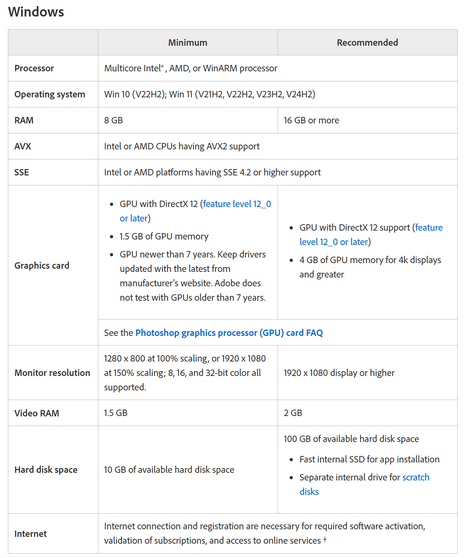Click the 10 GB of available hard disk space cell

tap(188, 470)
